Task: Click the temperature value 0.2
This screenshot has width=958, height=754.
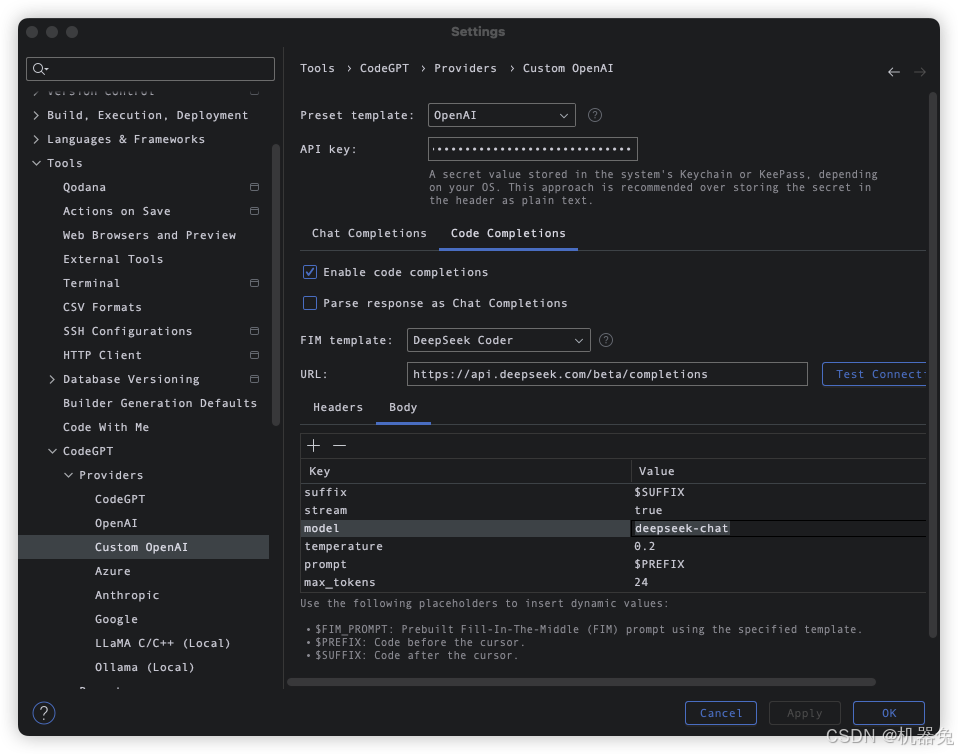Action: click(x=644, y=546)
